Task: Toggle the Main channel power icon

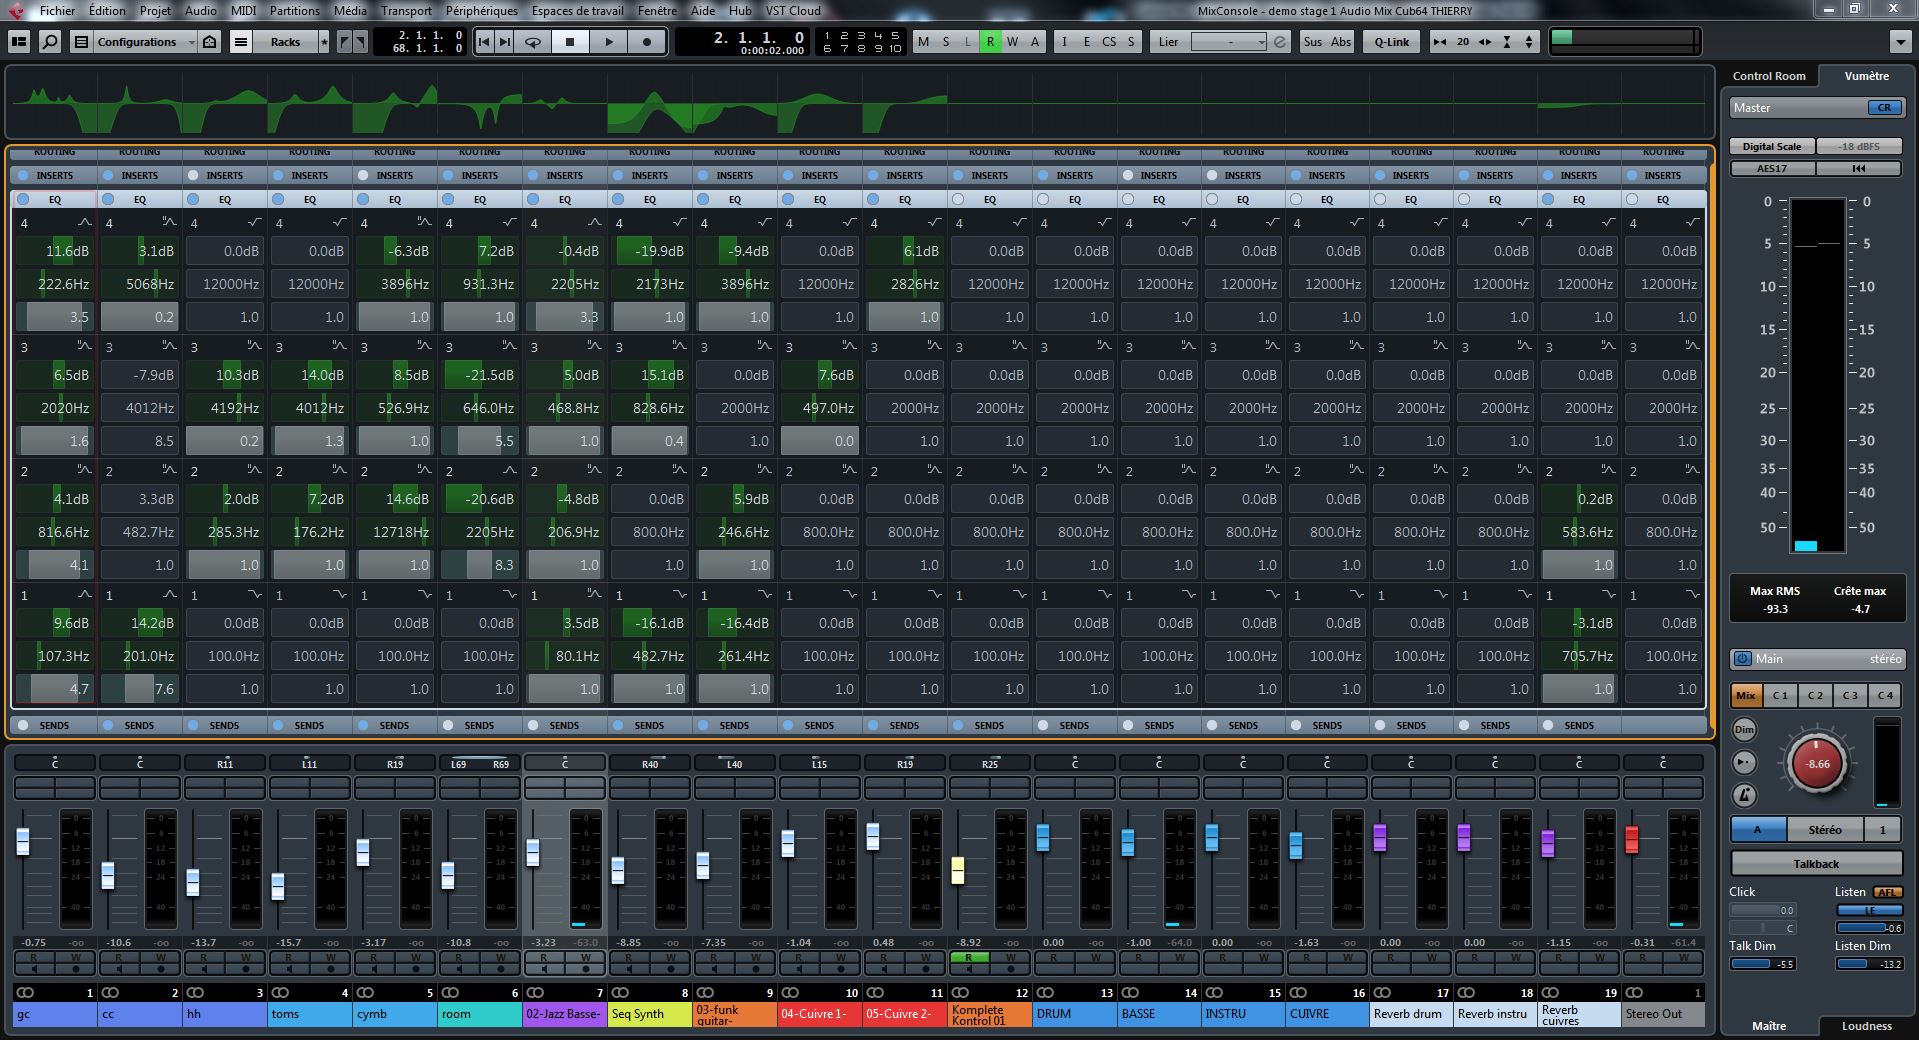Action: pos(1743,659)
